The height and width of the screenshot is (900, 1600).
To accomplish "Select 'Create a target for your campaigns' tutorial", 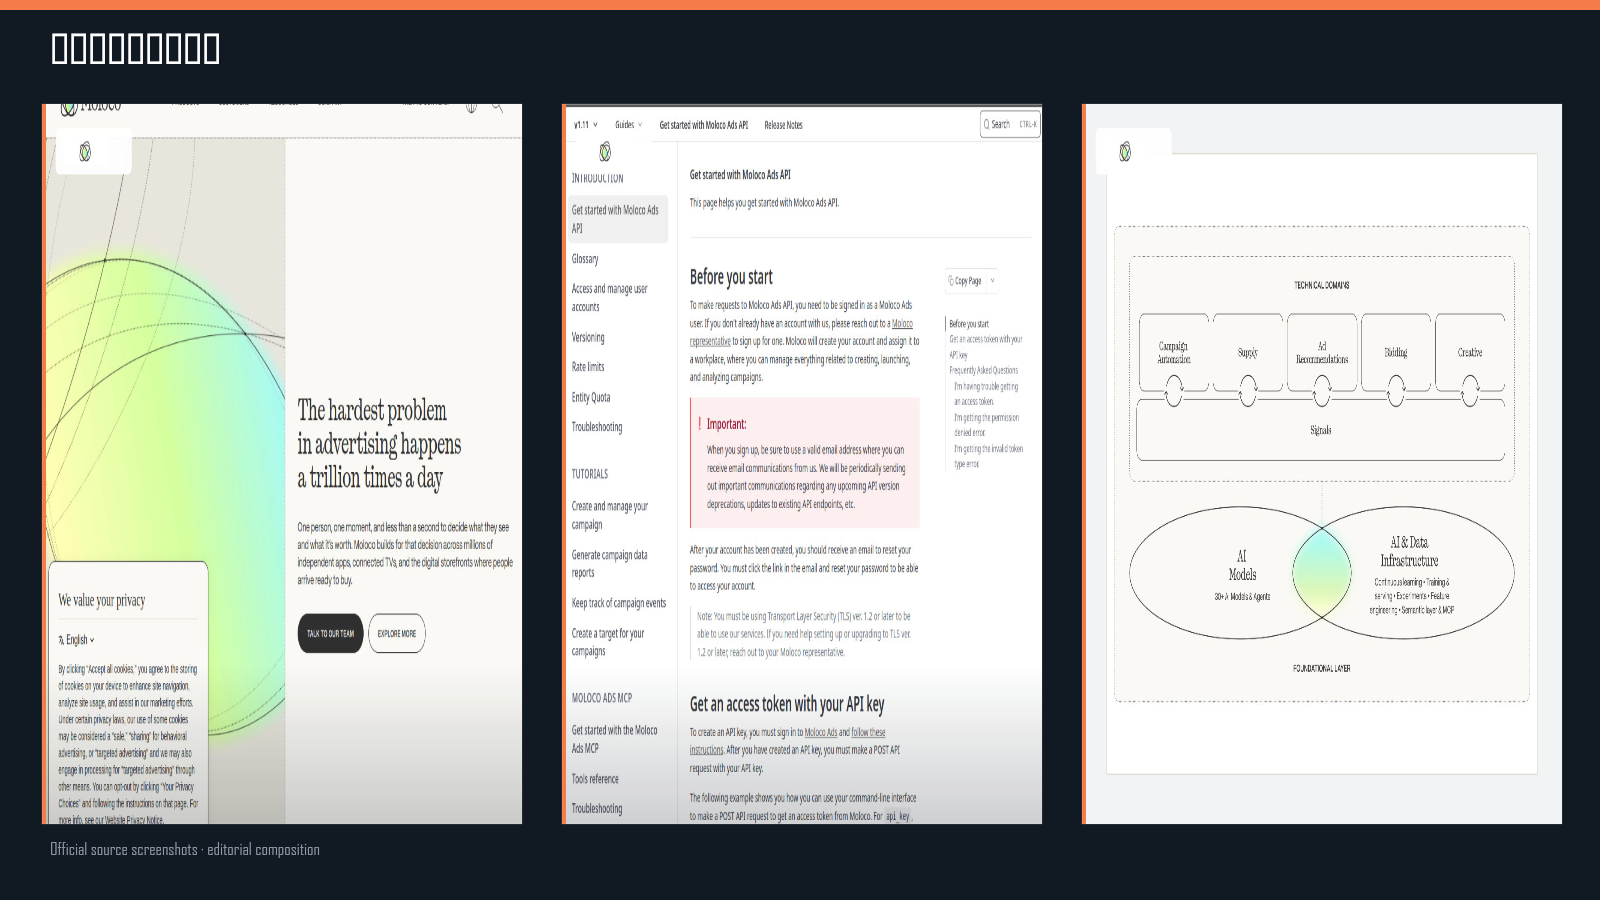I will pyautogui.click(x=607, y=642).
